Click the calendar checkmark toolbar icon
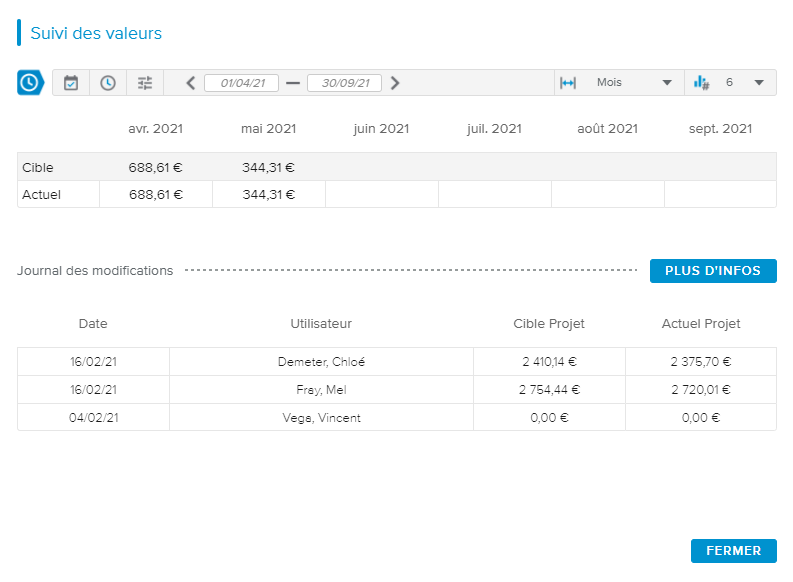The image size is (793, 582). pos(71,83)
